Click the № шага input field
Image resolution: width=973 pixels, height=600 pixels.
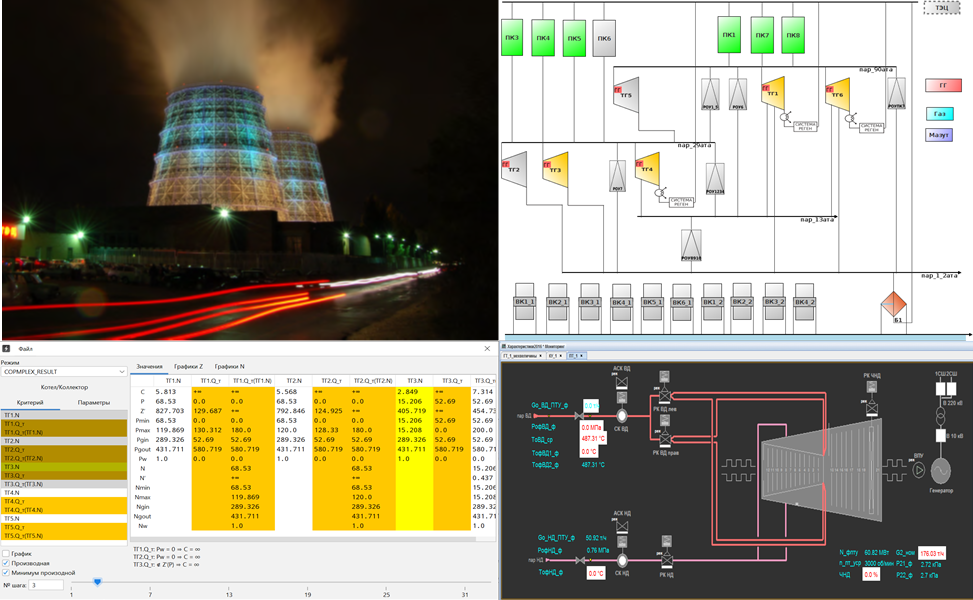point(46,585)
